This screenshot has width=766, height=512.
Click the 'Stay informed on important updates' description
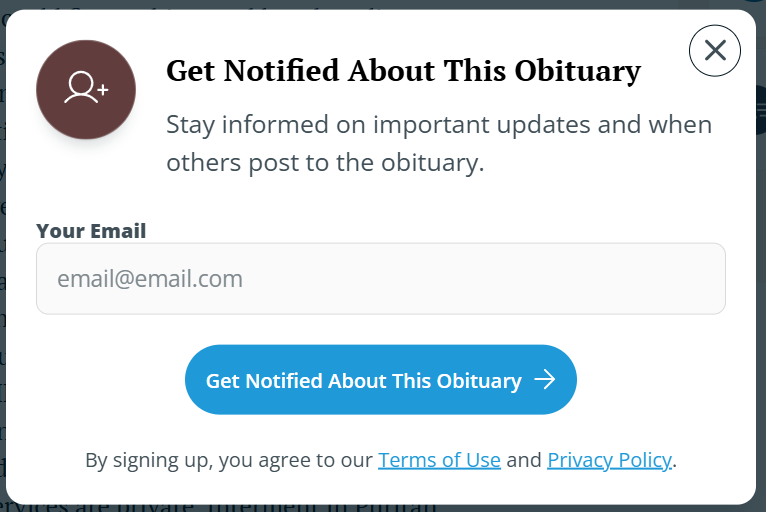(x=438, y=125)
